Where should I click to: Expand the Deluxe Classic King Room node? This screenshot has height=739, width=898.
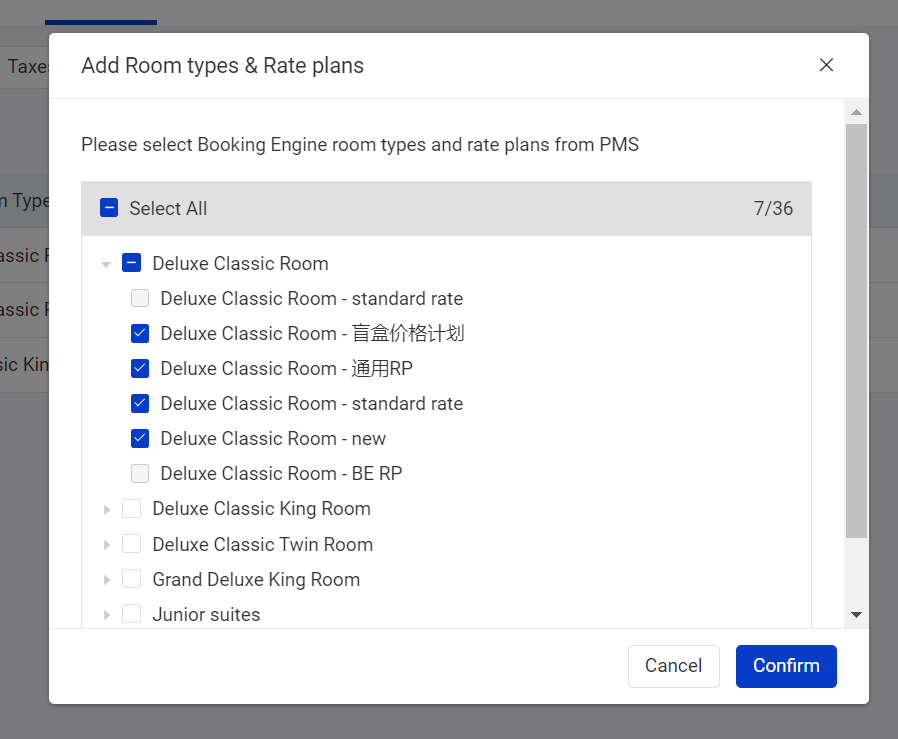106,509
